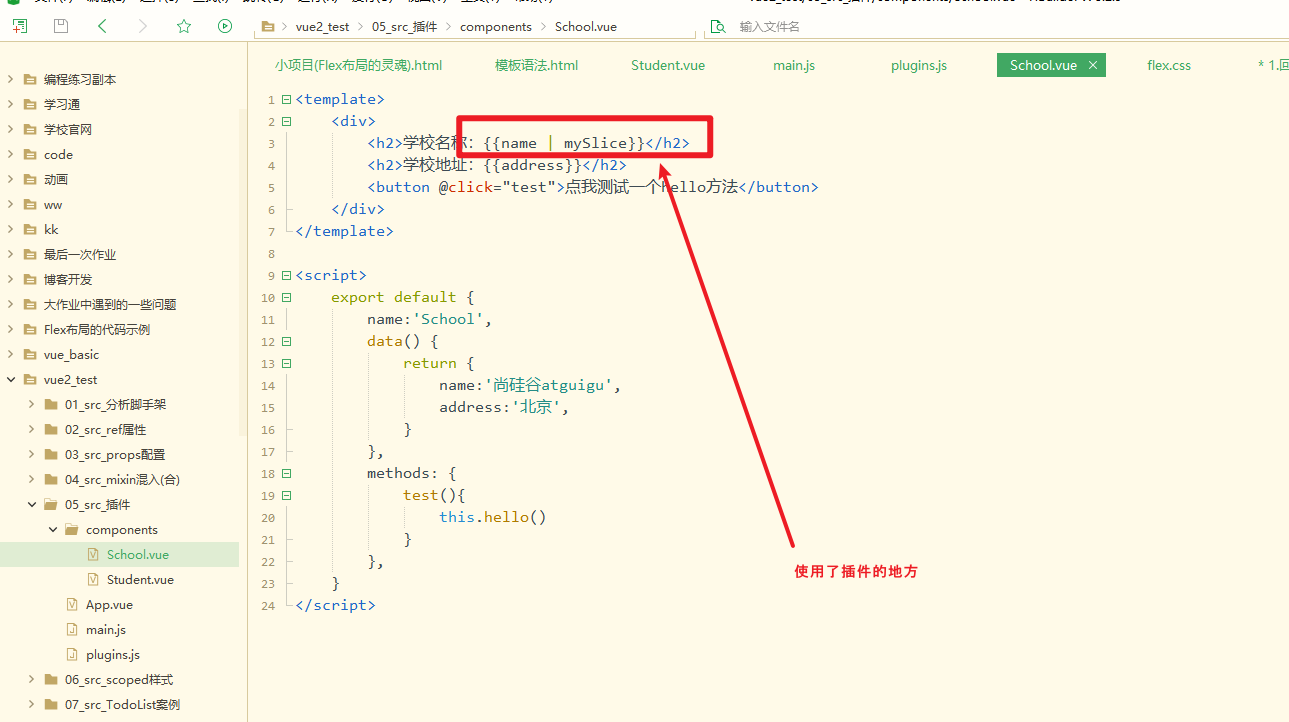Collapse the components folder arrow
This screenshot has width=1289, height=722.
(x=52, y=529)
